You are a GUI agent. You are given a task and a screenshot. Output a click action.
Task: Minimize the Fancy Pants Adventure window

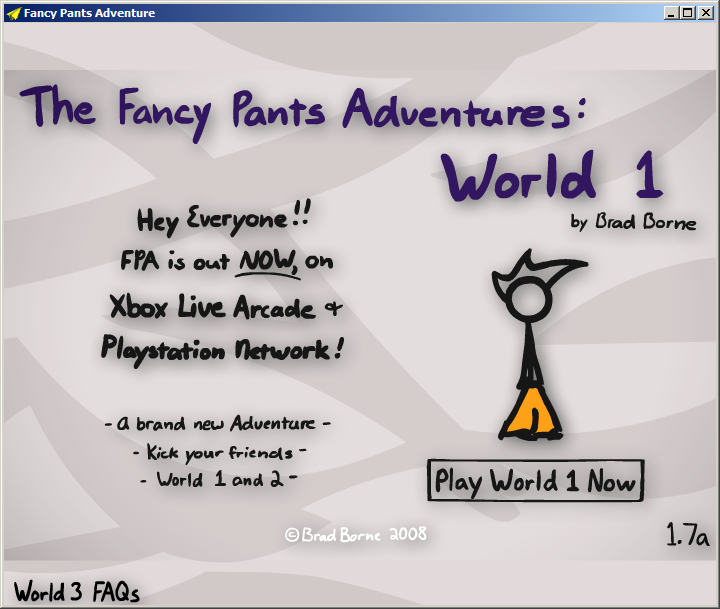tap(672, 13)
